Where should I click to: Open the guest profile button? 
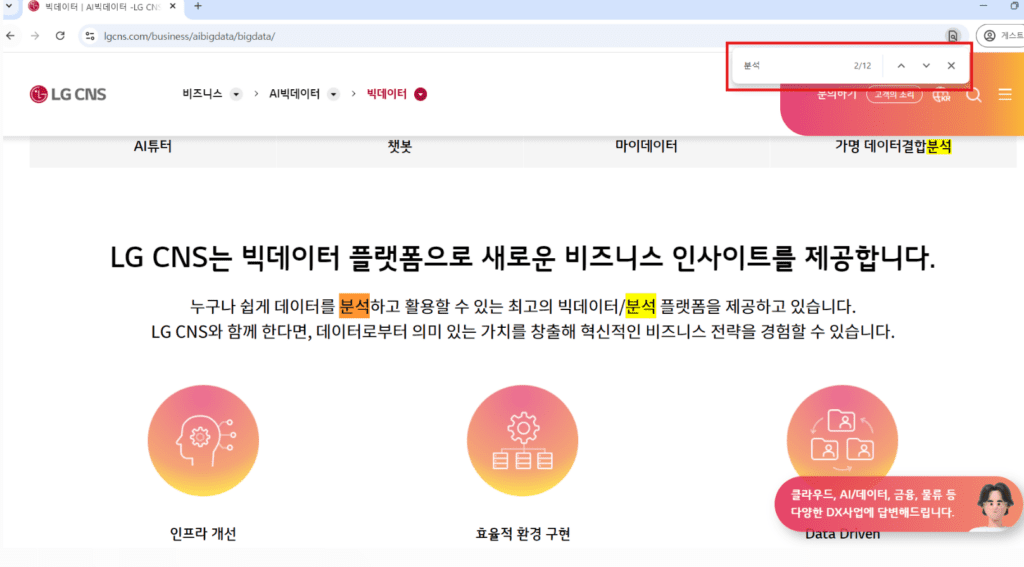click(1002, 36)
